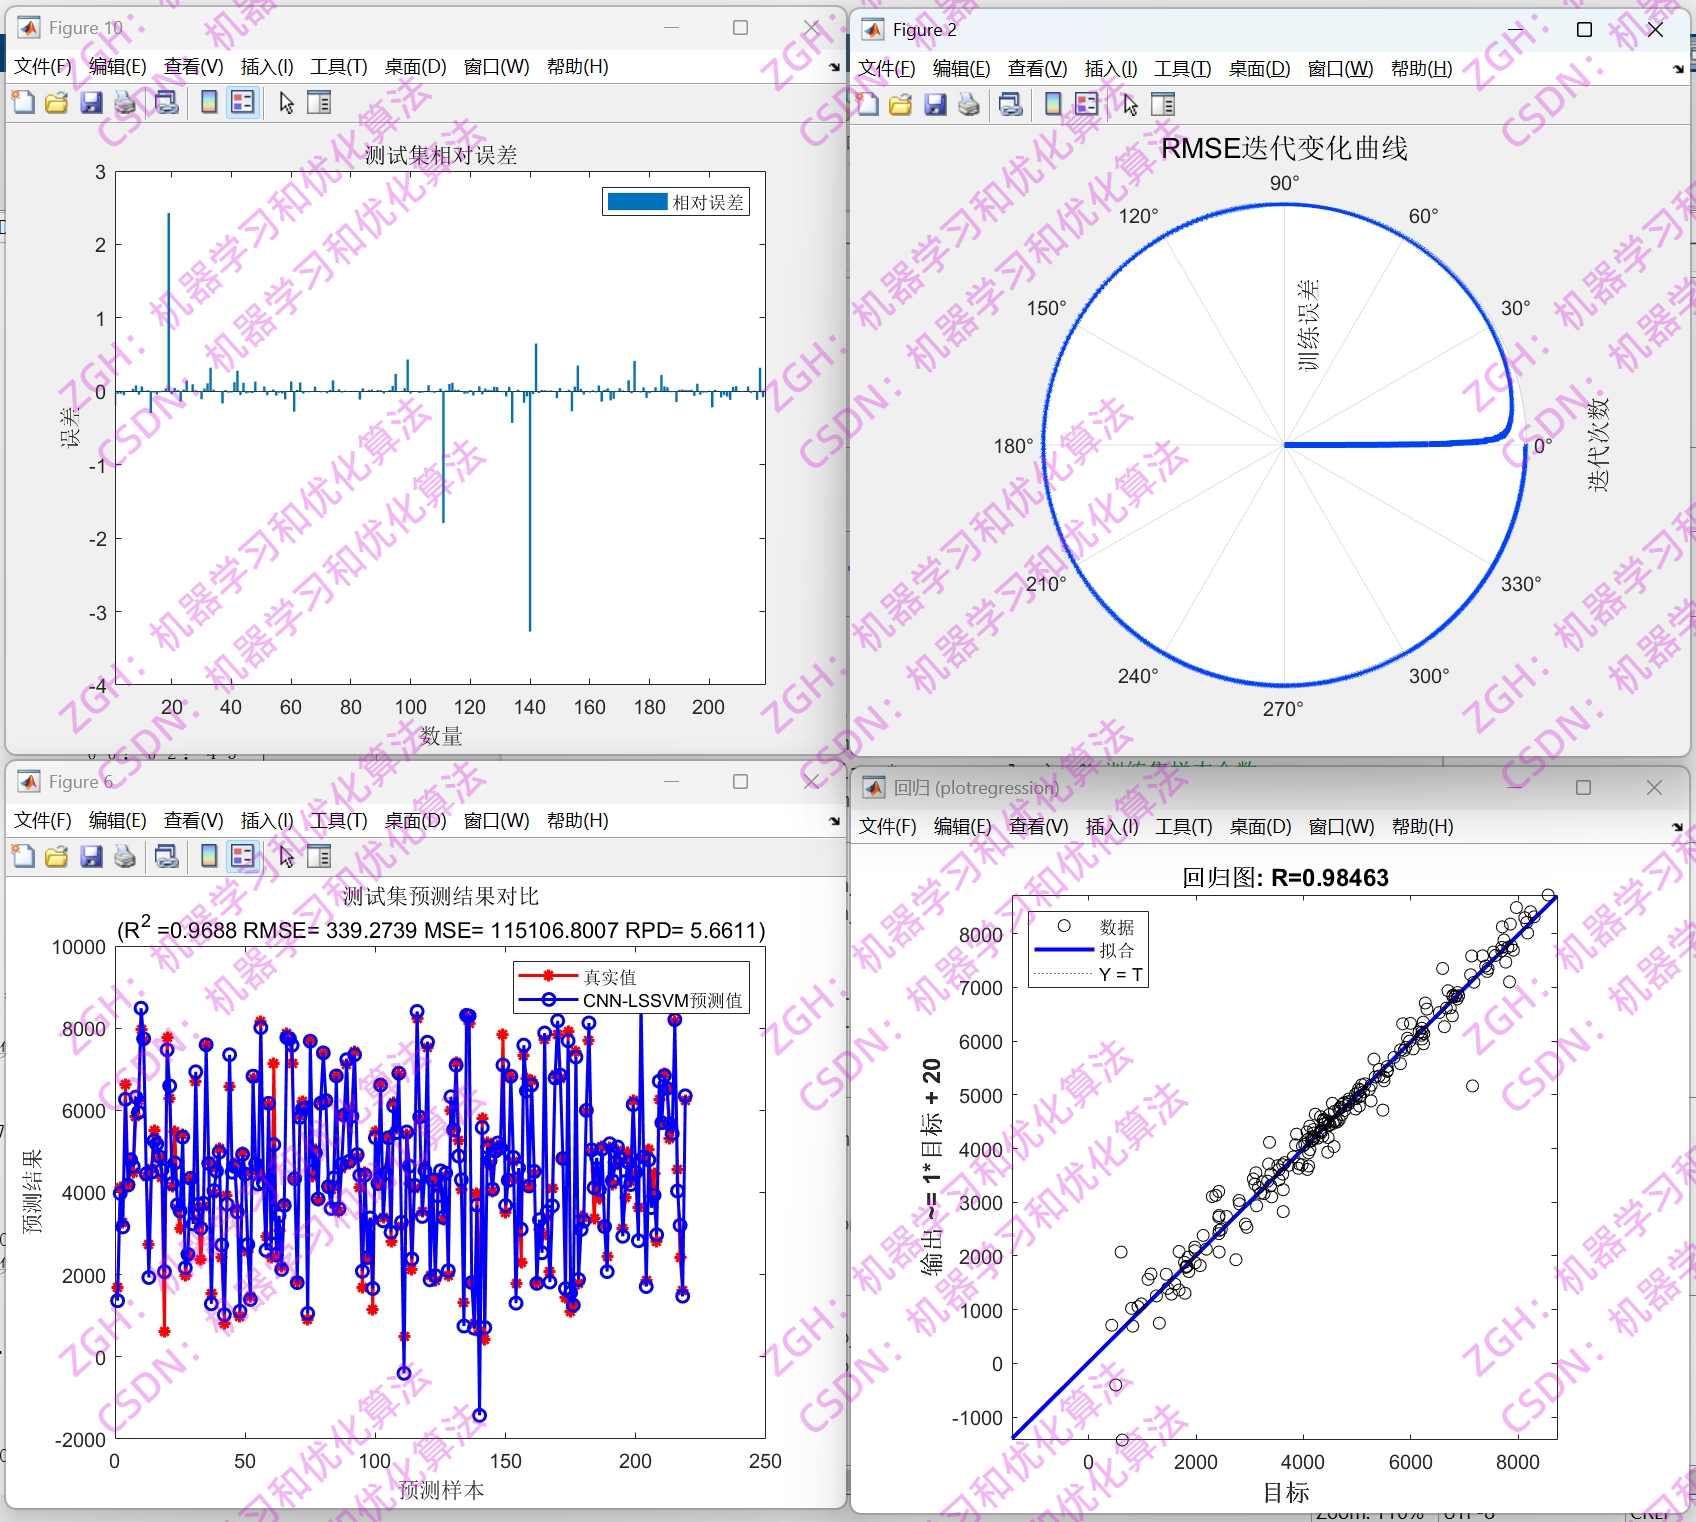Open 文件(F) menu in Figure 2

tap(887, 68)
